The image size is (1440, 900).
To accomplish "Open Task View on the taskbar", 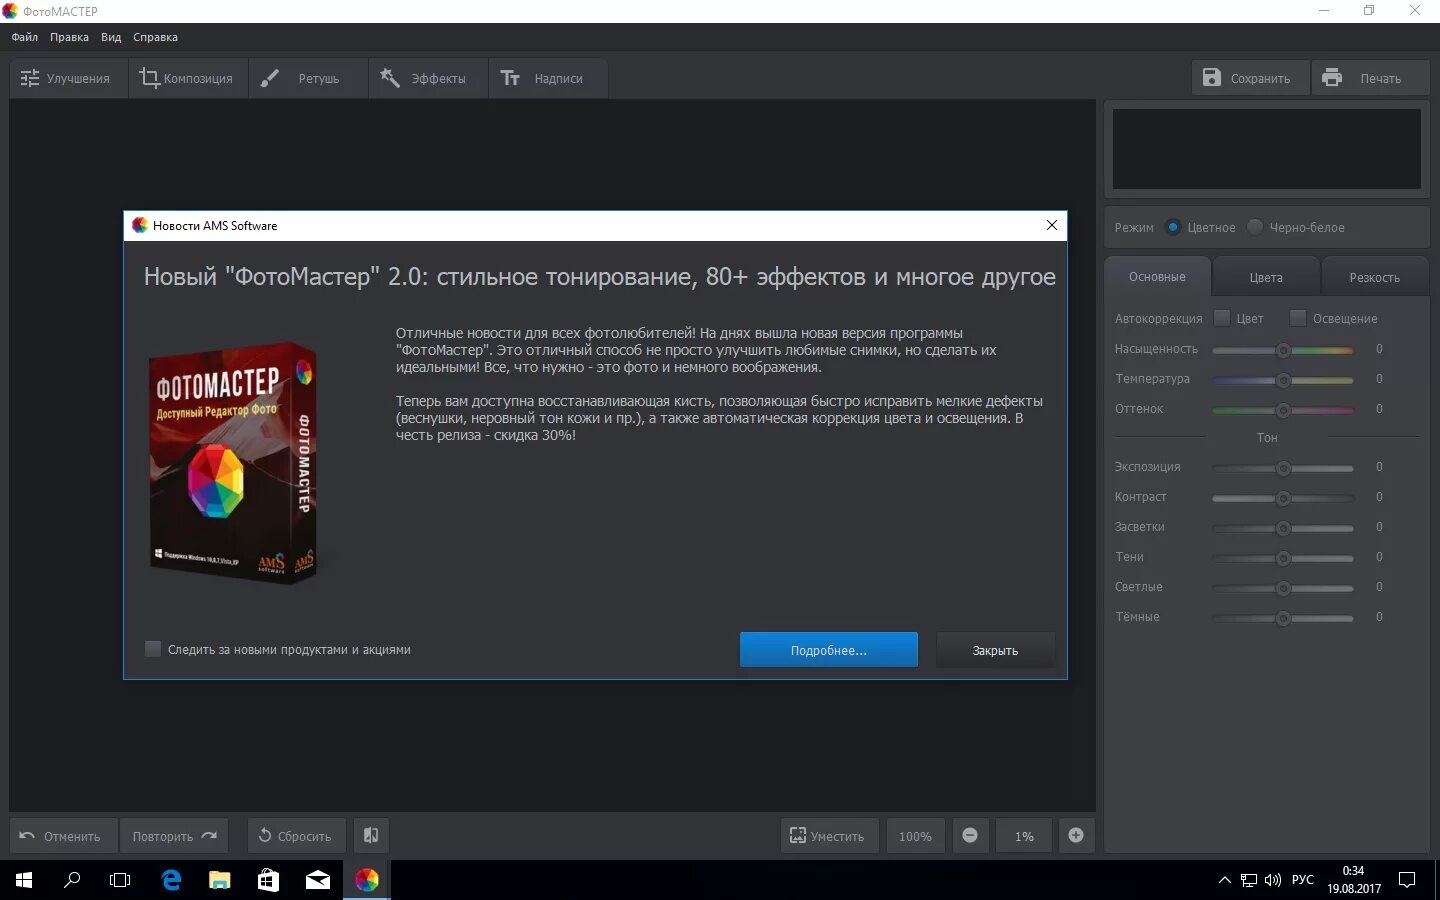I will point(120,880).
